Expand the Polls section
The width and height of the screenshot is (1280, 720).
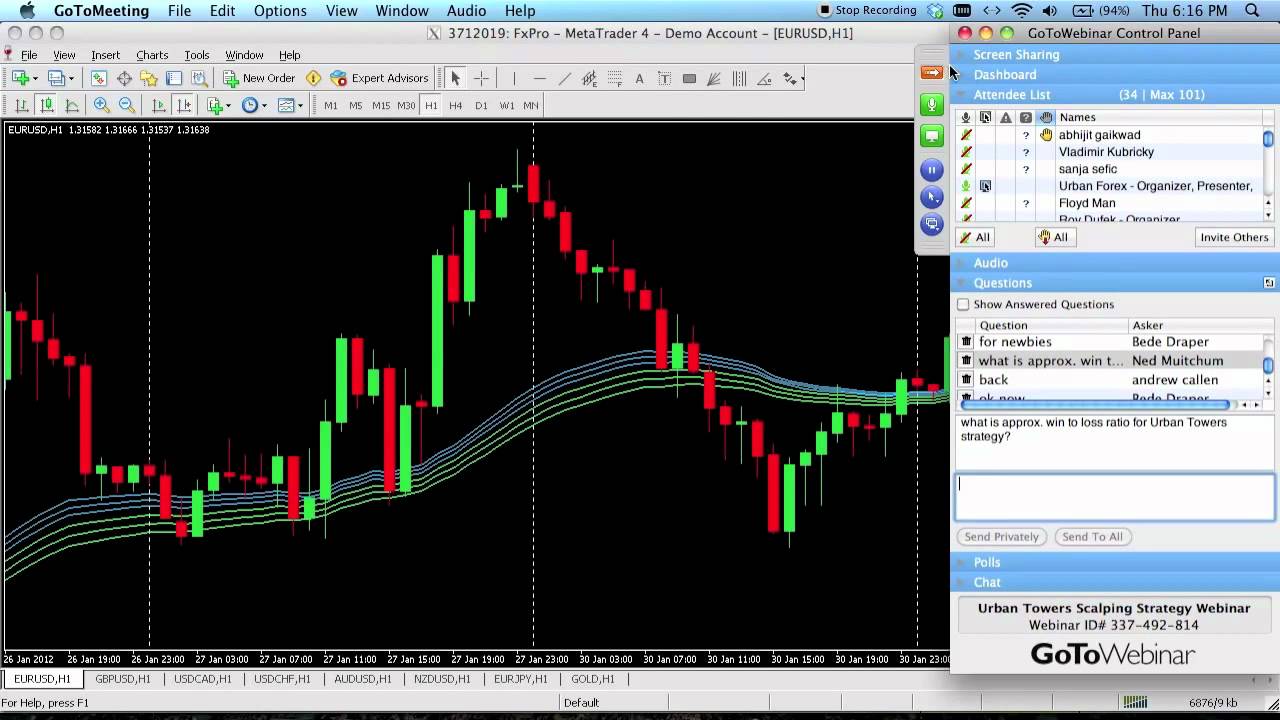pyautogui.click(x=1115, y=563)
